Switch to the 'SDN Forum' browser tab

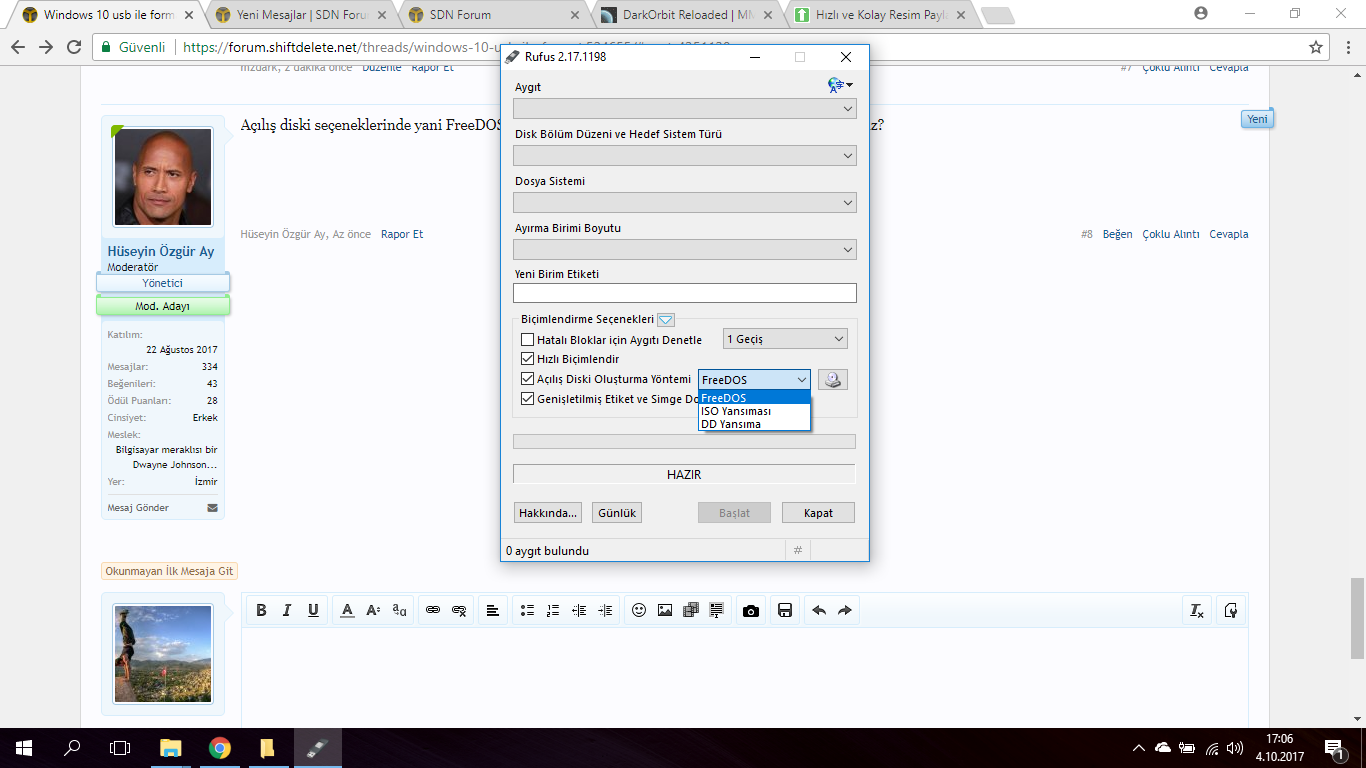tap(493, 15)
